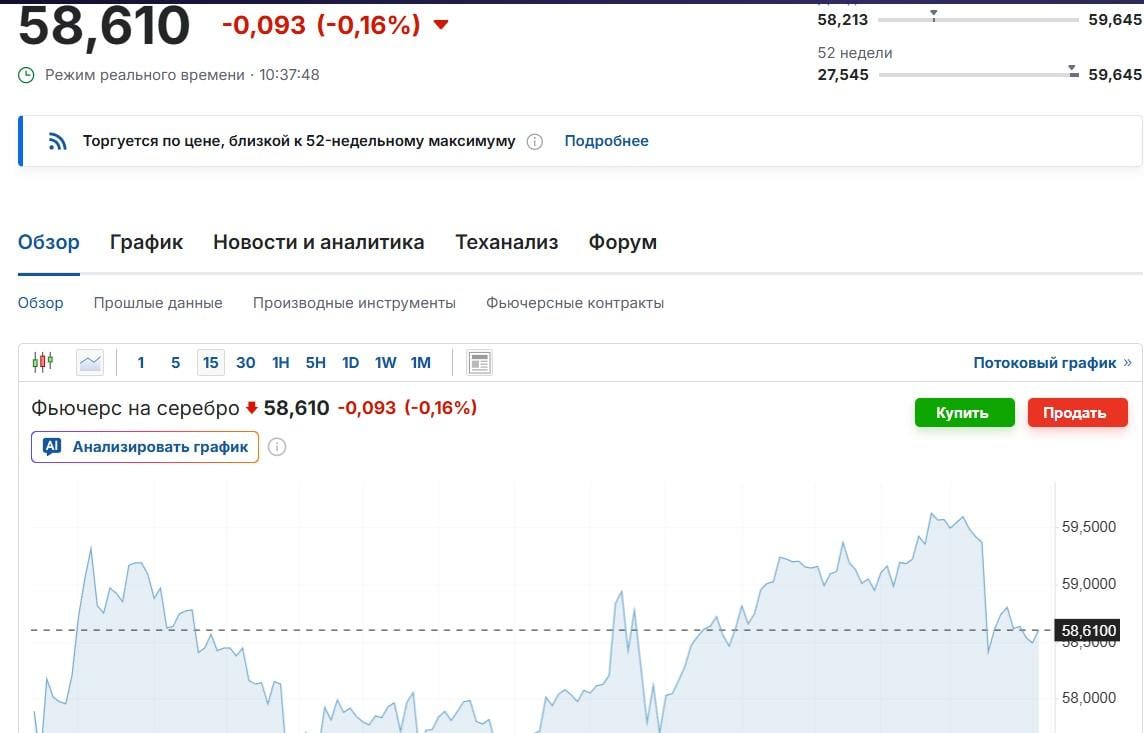Switch to the Теханализ tab
1144x733 pixels.
(x=507, y=242)
